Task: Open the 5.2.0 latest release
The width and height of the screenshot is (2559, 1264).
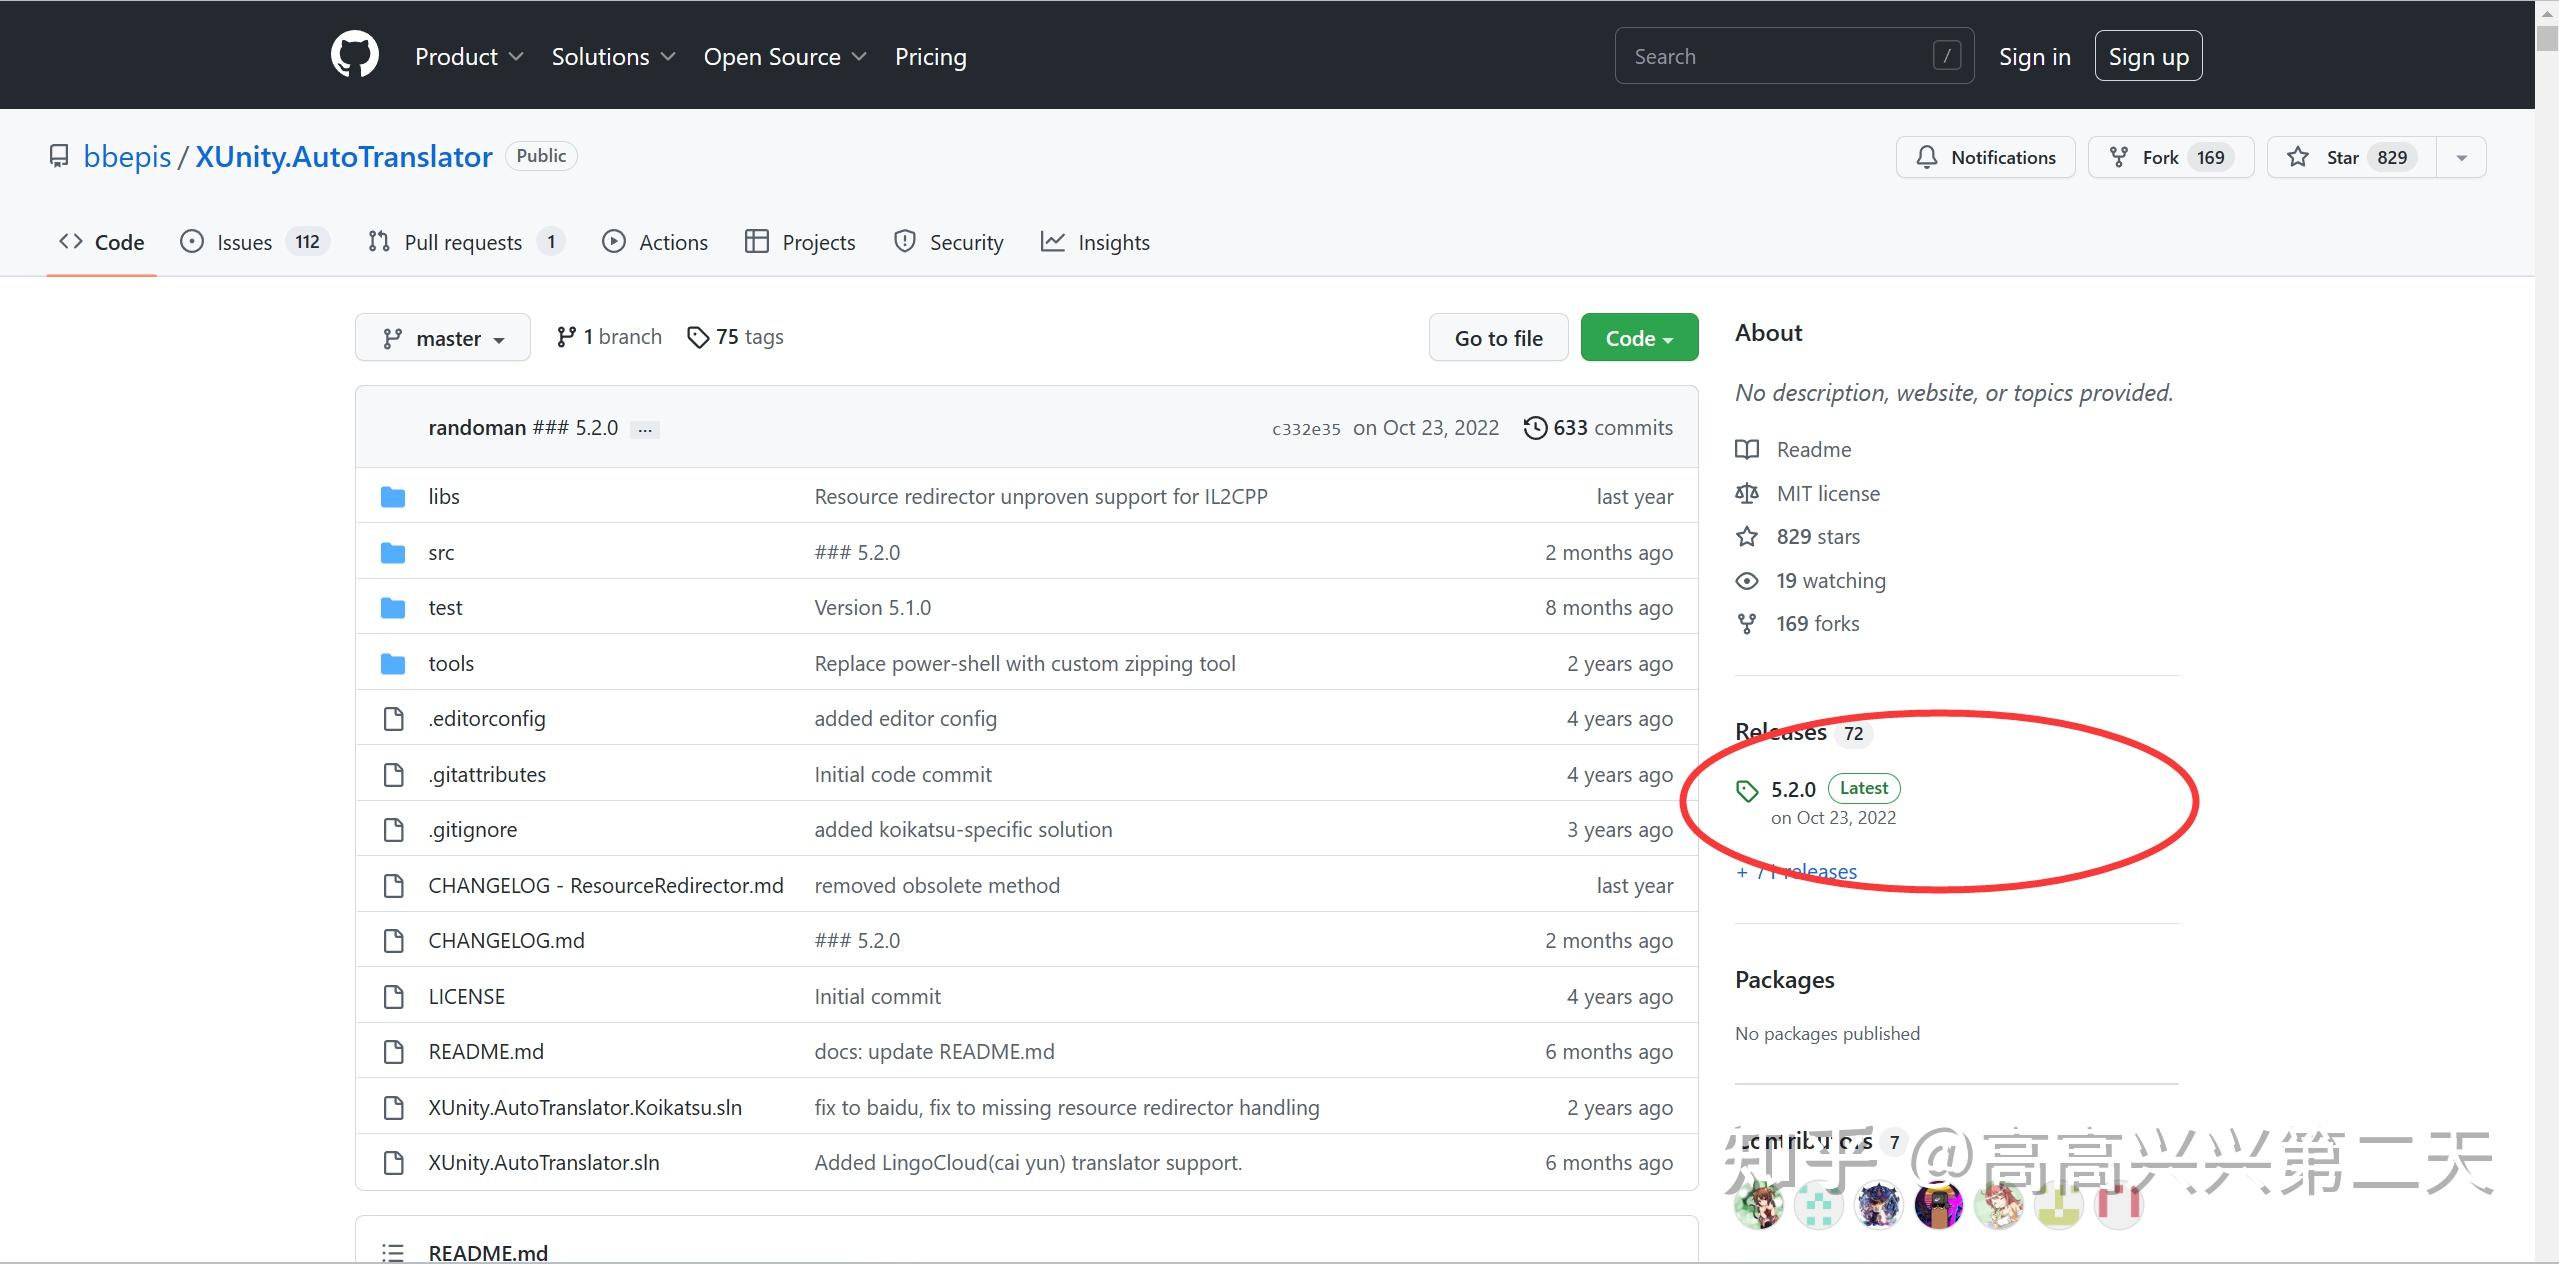Action: [x=1792, y=789]
